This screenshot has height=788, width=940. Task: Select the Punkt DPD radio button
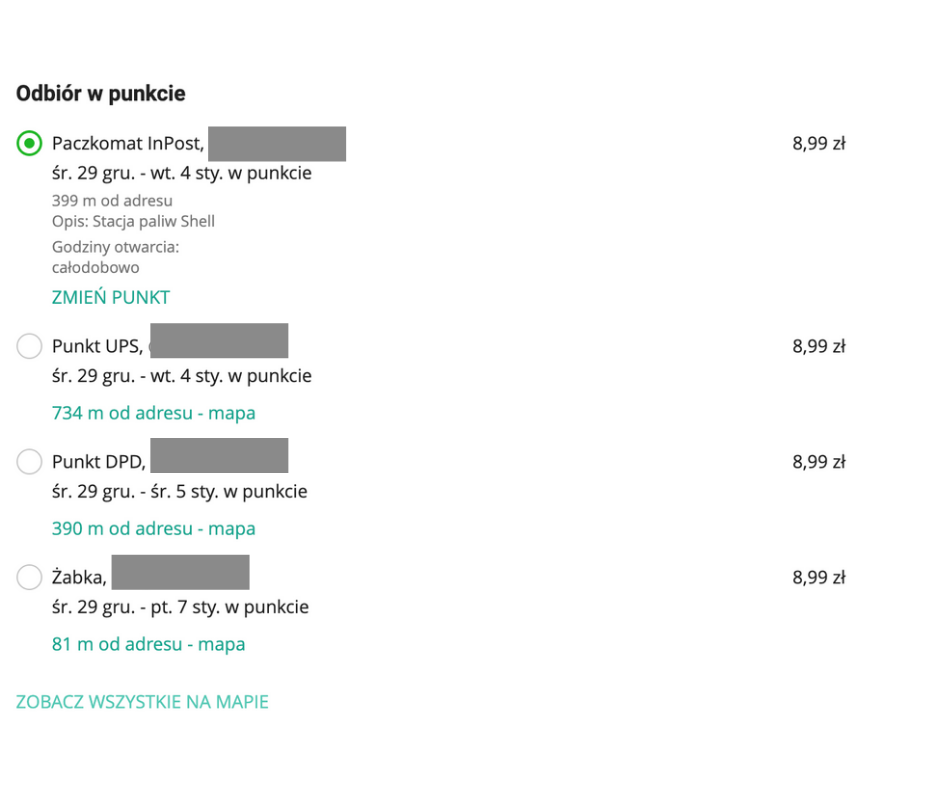(30, 462)
